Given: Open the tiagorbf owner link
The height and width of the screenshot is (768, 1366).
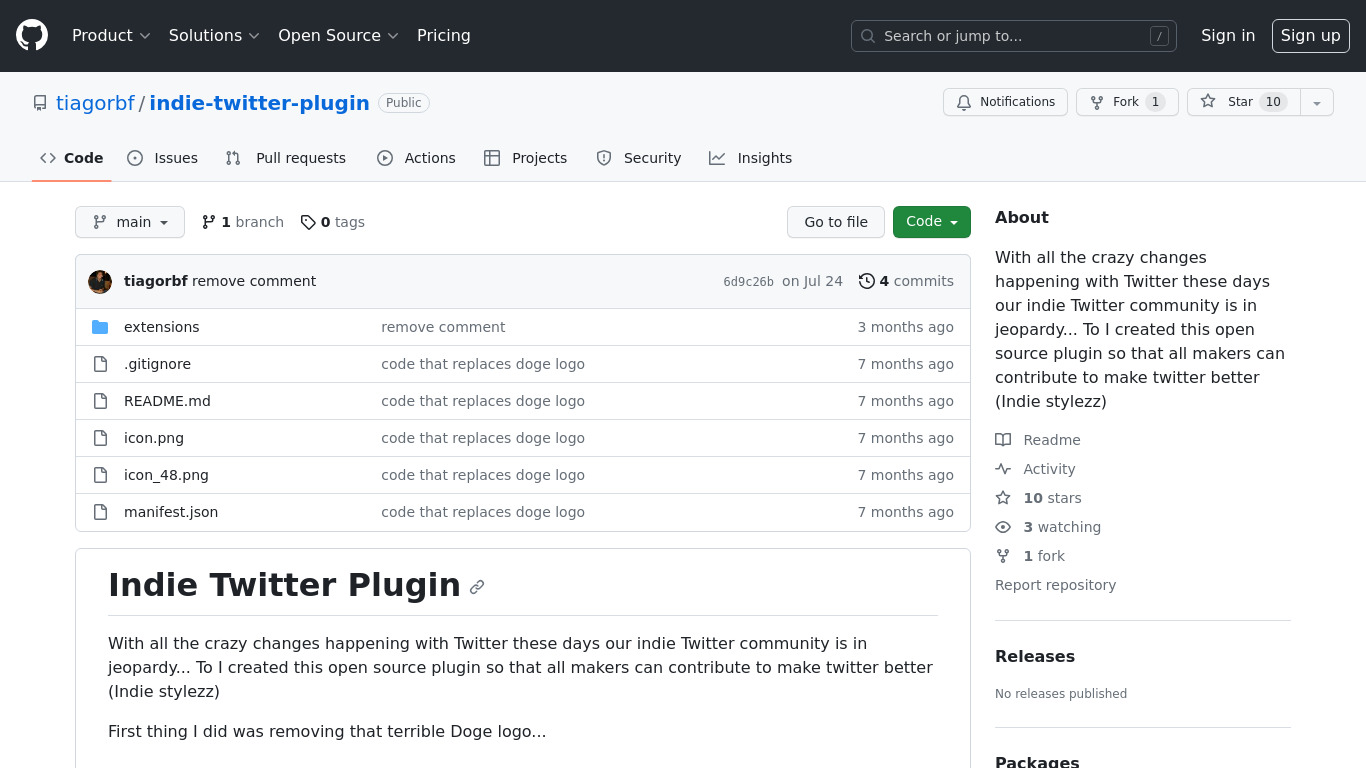Looking at the screenshot, I should click(x=95, y=103).
